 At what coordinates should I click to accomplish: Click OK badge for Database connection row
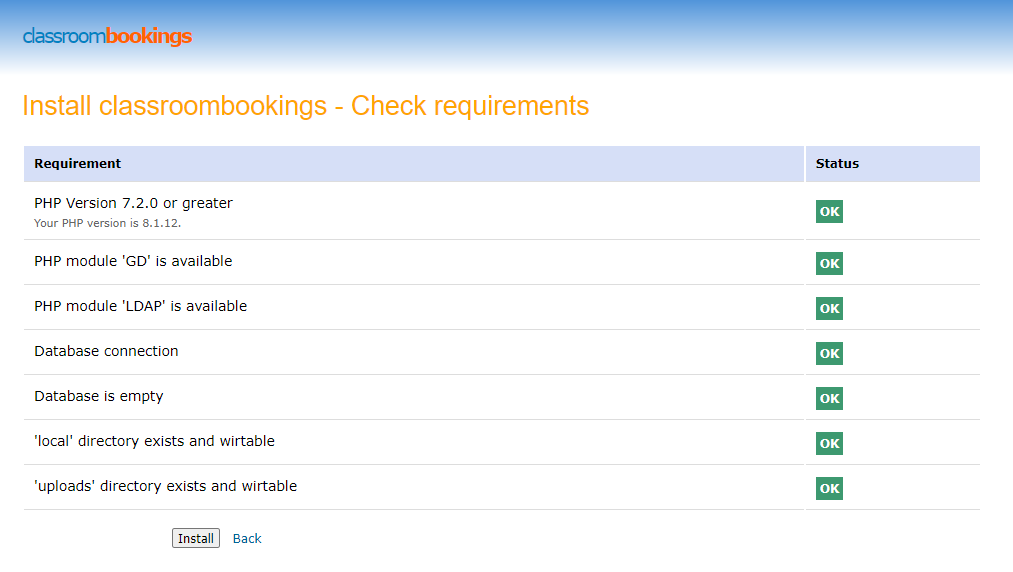(x=829, y=353)
